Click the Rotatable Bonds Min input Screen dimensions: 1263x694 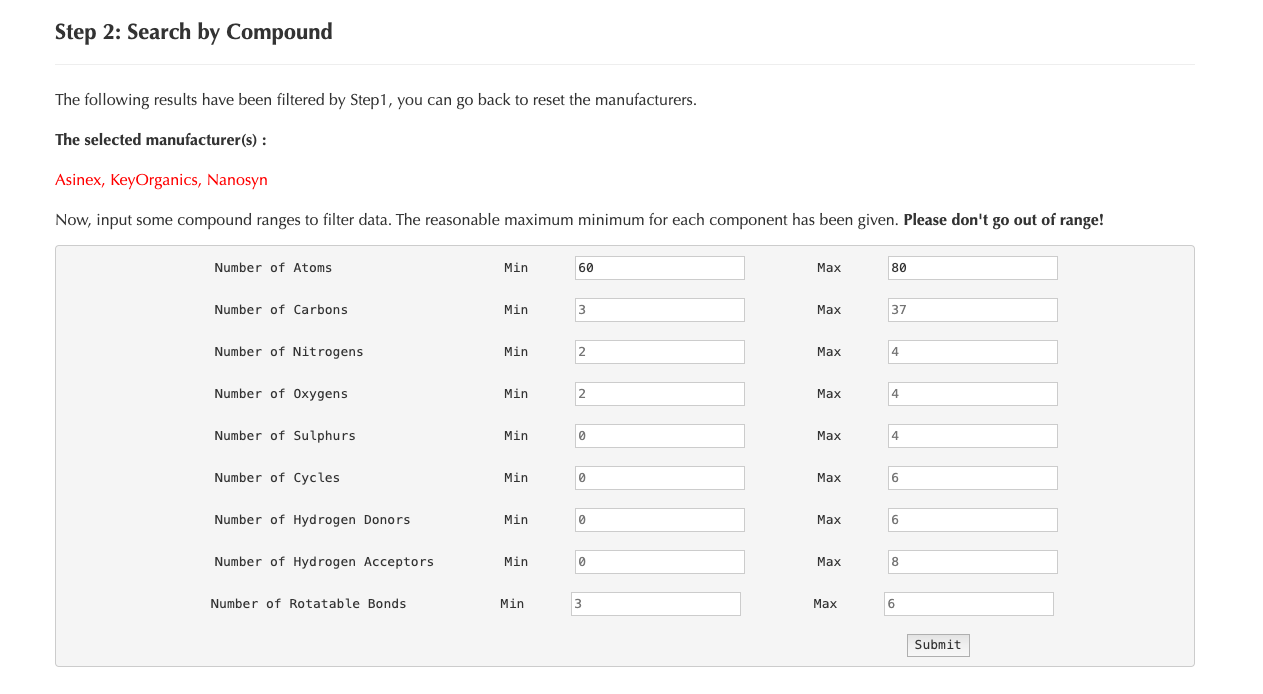(655, 604)
